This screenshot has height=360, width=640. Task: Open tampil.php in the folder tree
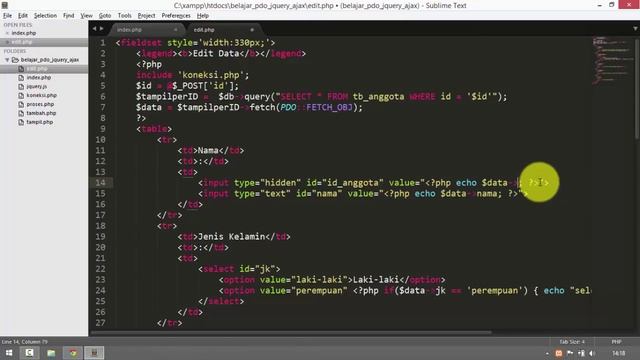coord(40,122)
